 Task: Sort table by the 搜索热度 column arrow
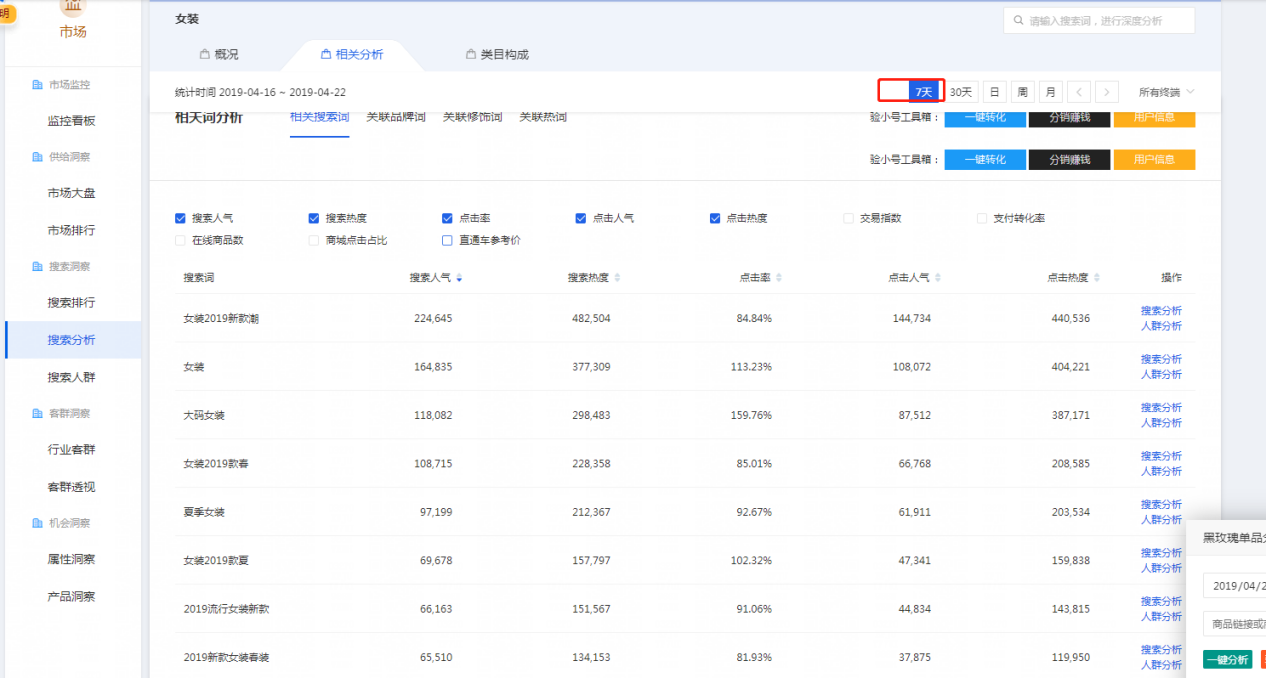point(617,278)
